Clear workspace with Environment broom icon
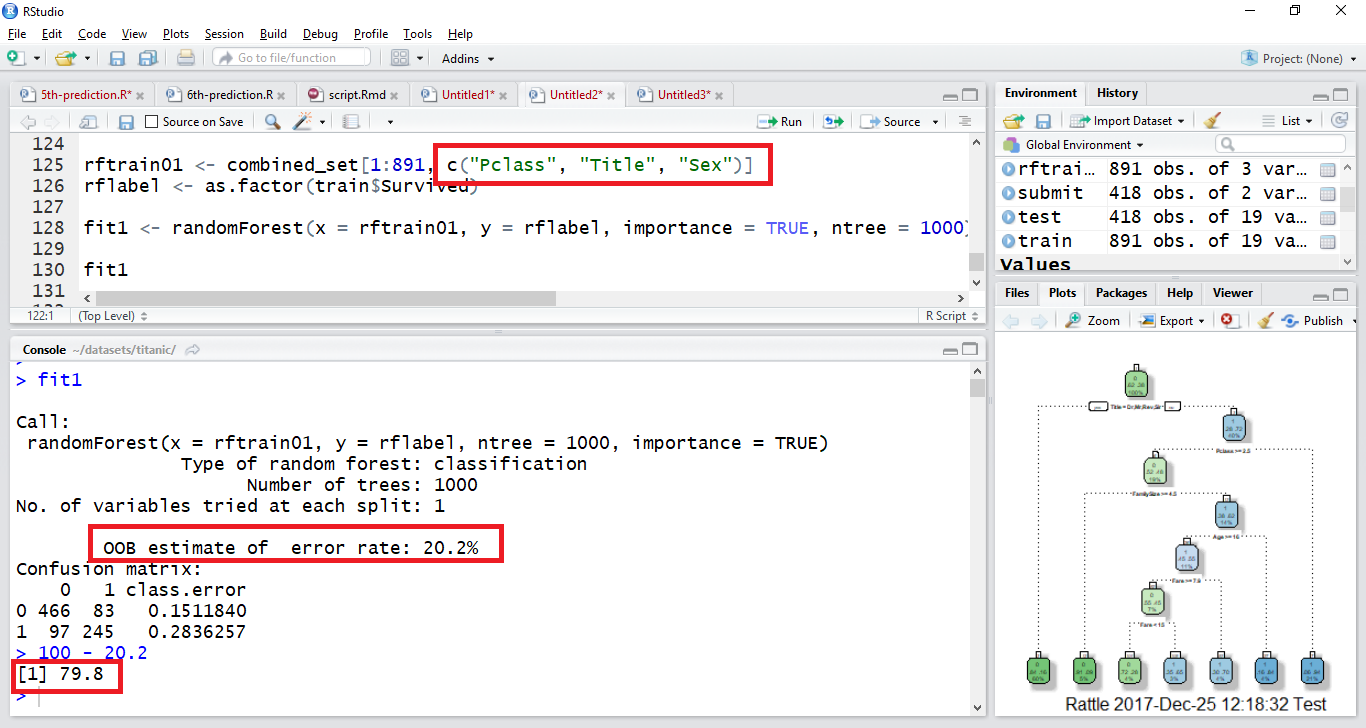1366x728 pixels. [x=1212, y=121]
